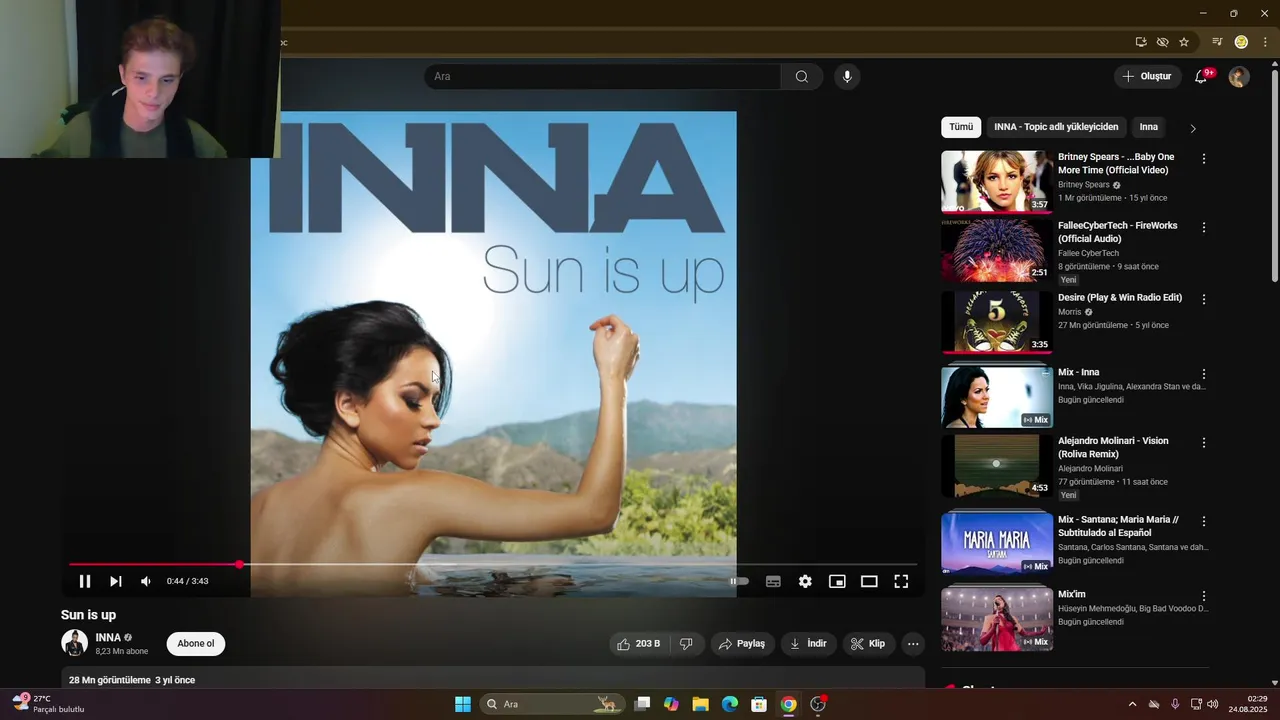Open the 'Oluştur' create button

click(x=1147, y=76)
